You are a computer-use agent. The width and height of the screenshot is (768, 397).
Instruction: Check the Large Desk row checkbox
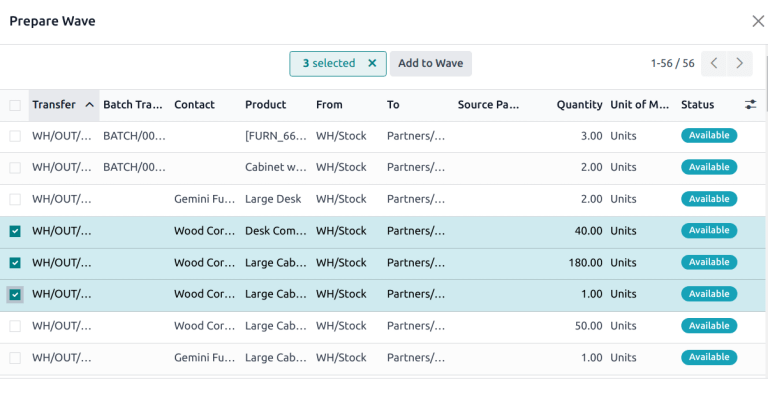[15, 199]
